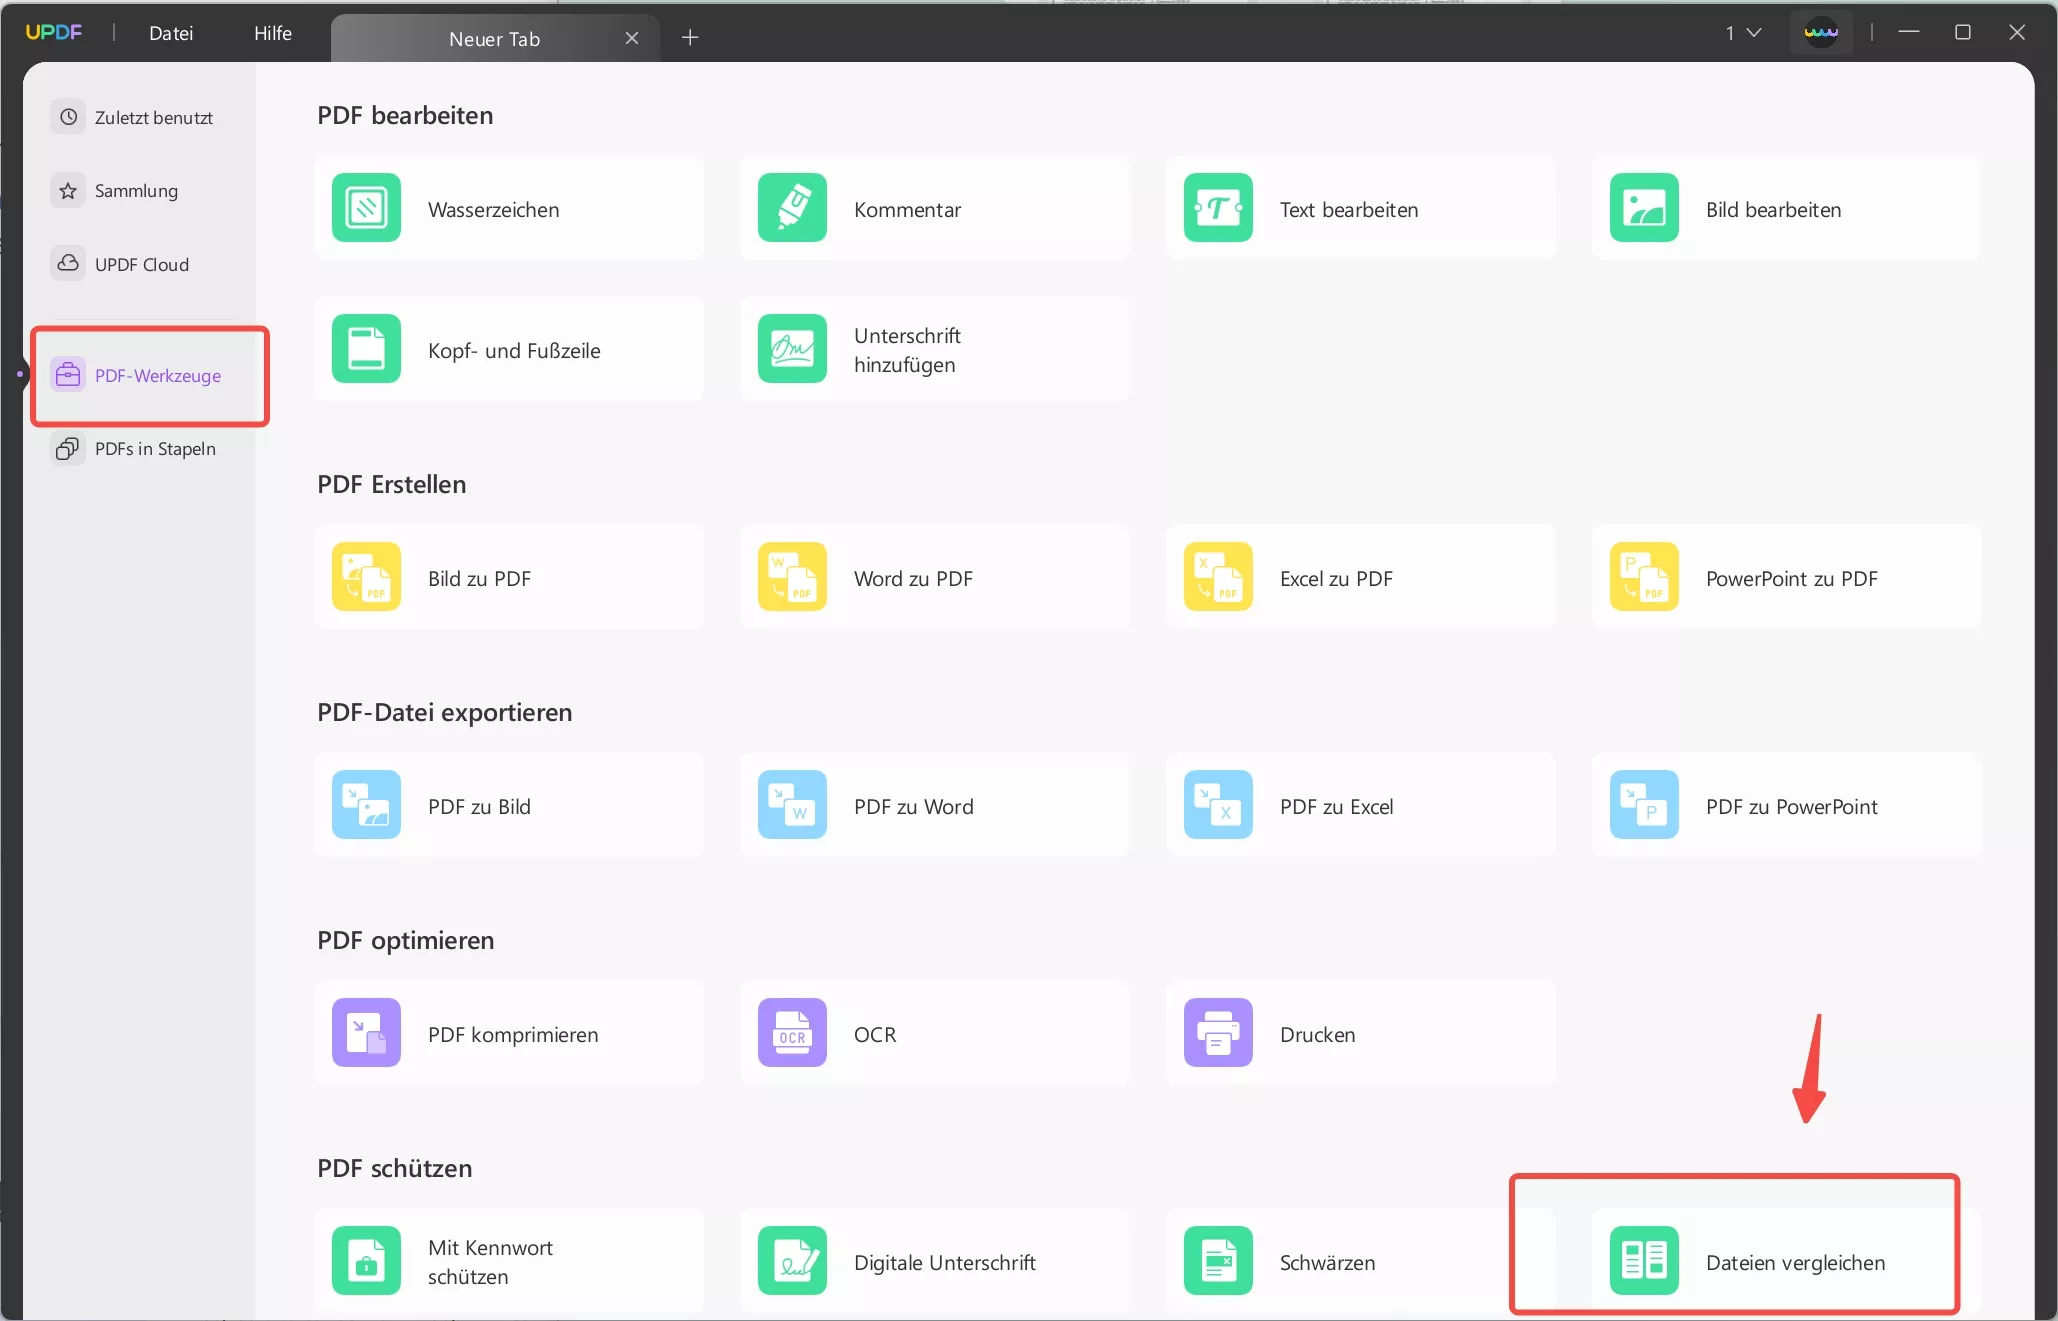Click the Unterschrift hinzufügen icon

pyautogui.click(x=792, y=349)
